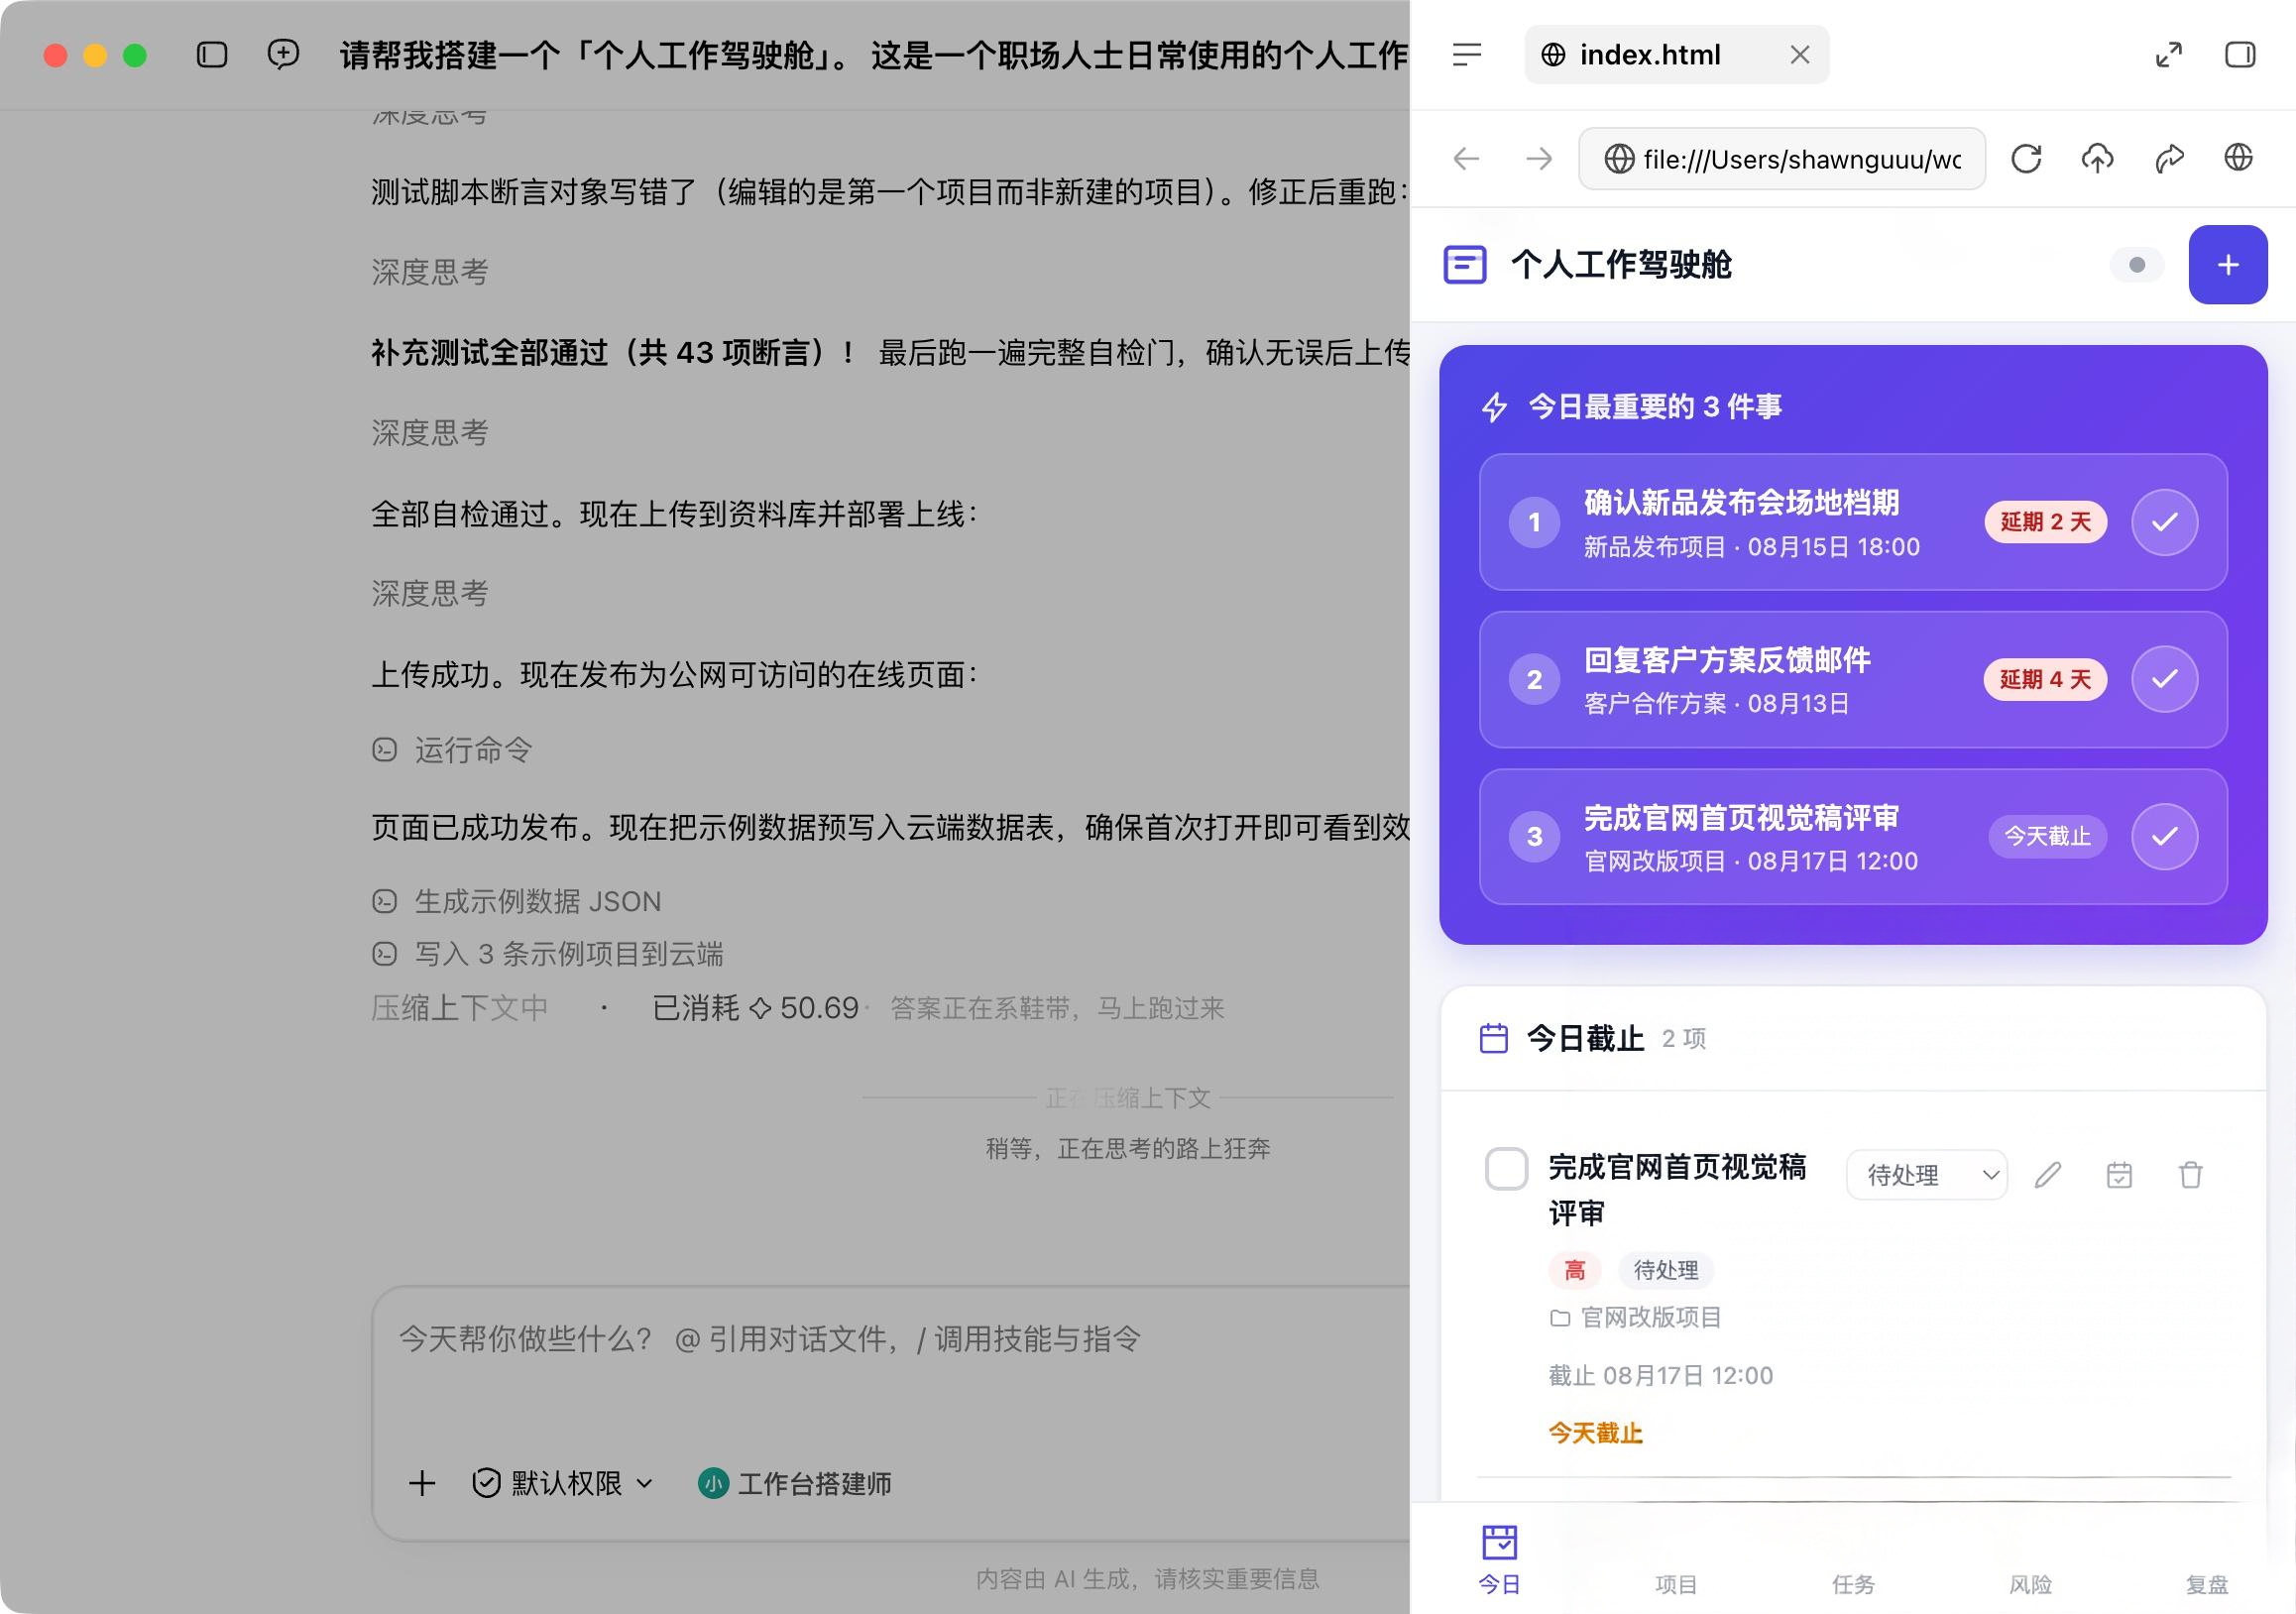
Task: Click the share arrow icon
Action: point(2169,158)
